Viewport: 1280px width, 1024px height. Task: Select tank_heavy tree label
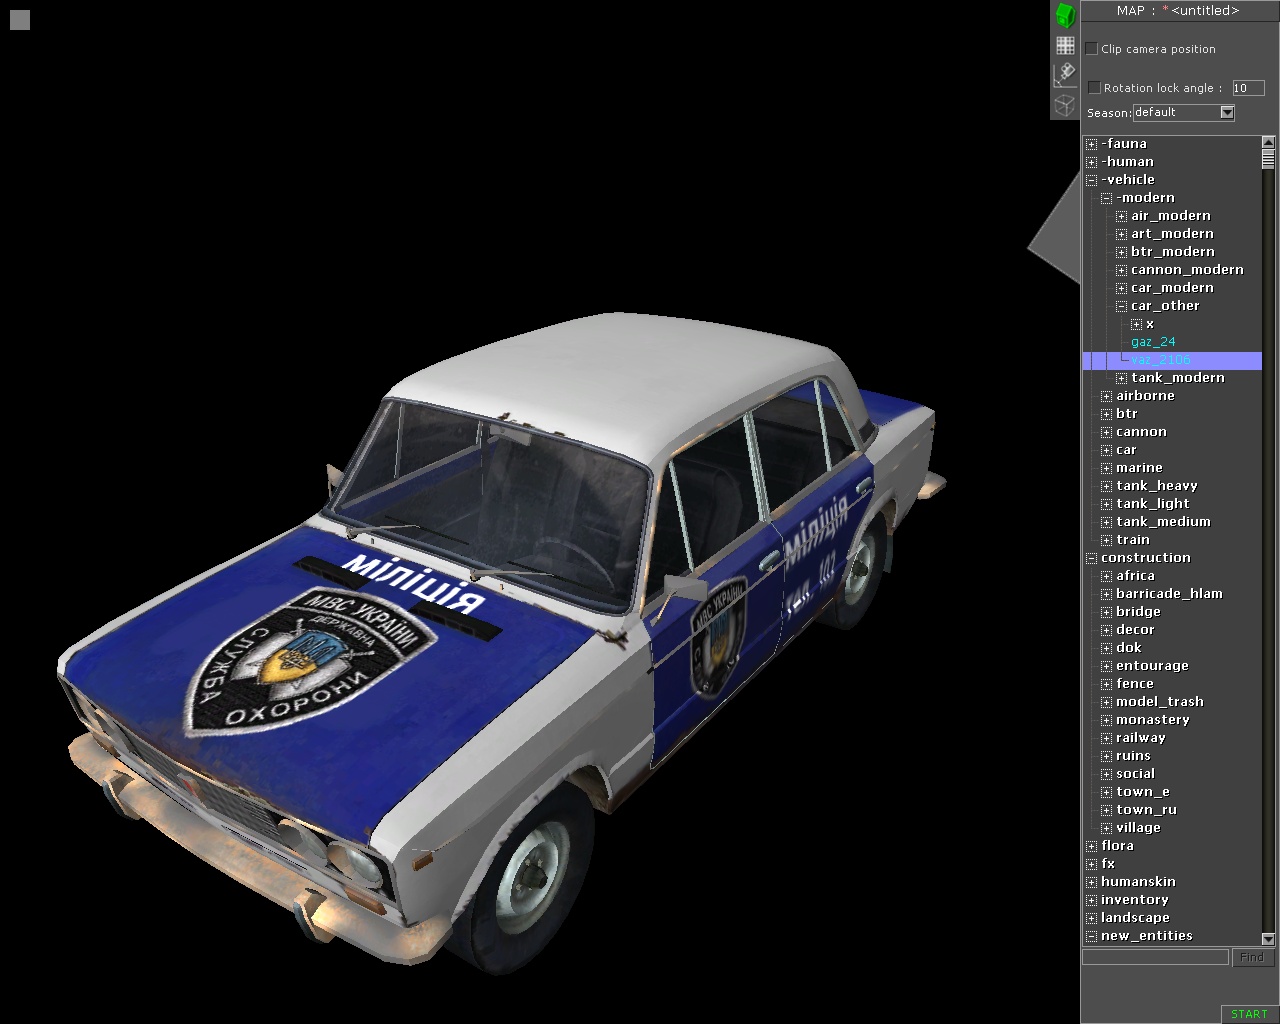1157,486
